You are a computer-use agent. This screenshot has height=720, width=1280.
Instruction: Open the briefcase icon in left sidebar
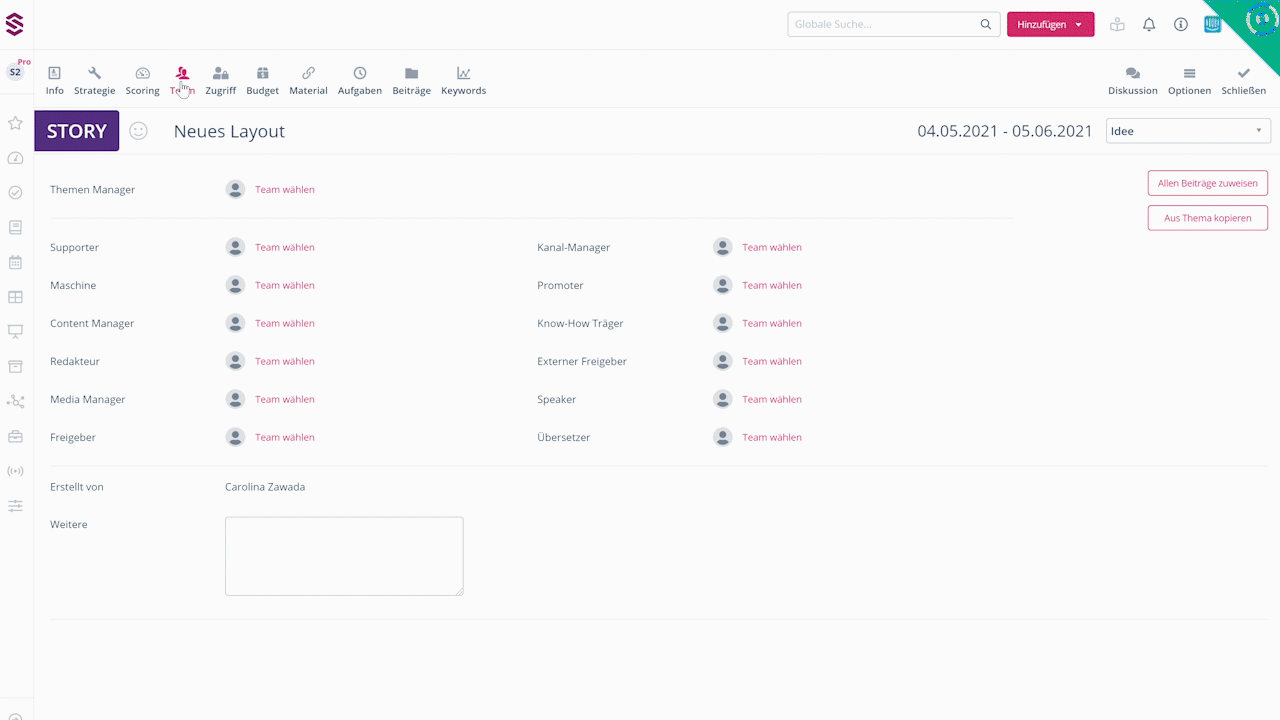tap(15, 436)
